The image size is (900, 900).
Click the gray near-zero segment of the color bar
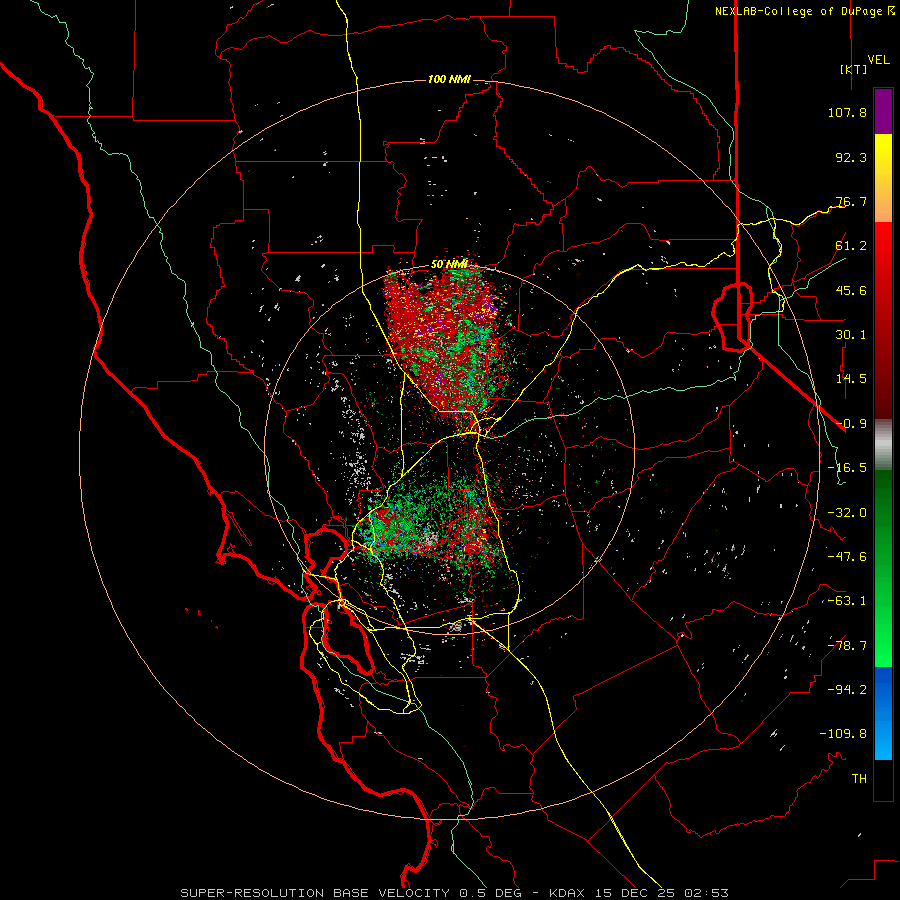(x=883, y=445)
